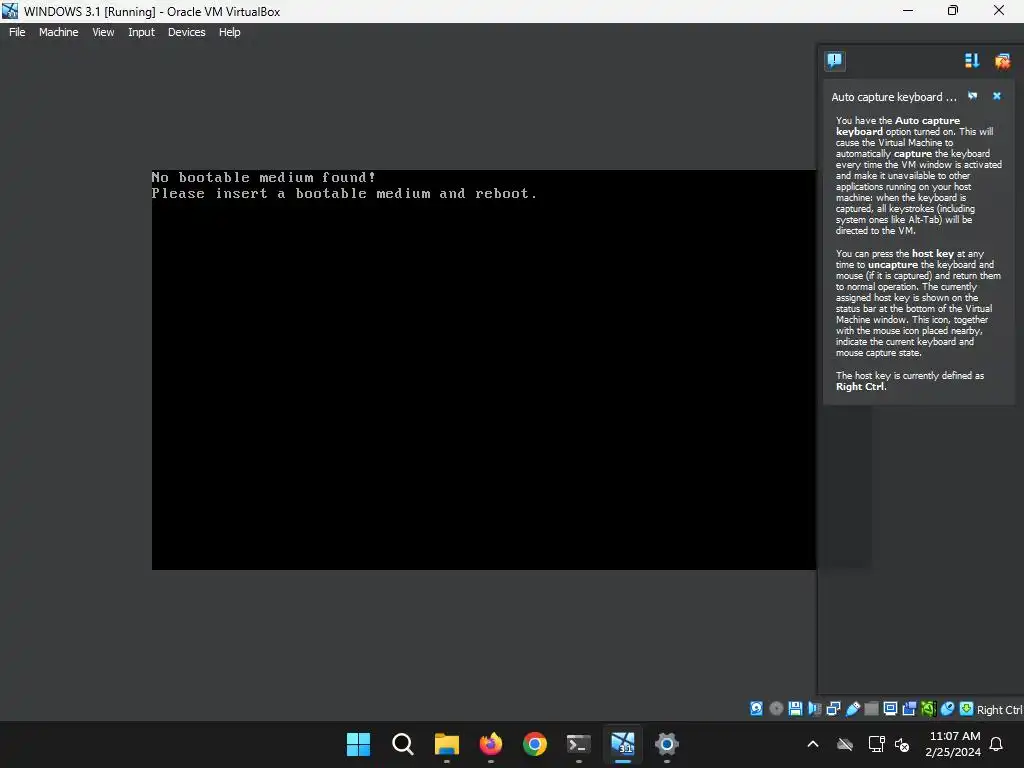The height and width of the screenshot is (768, 1024).
Task: Click the VirtualBox title bar application icon
Action: (10, 11)
